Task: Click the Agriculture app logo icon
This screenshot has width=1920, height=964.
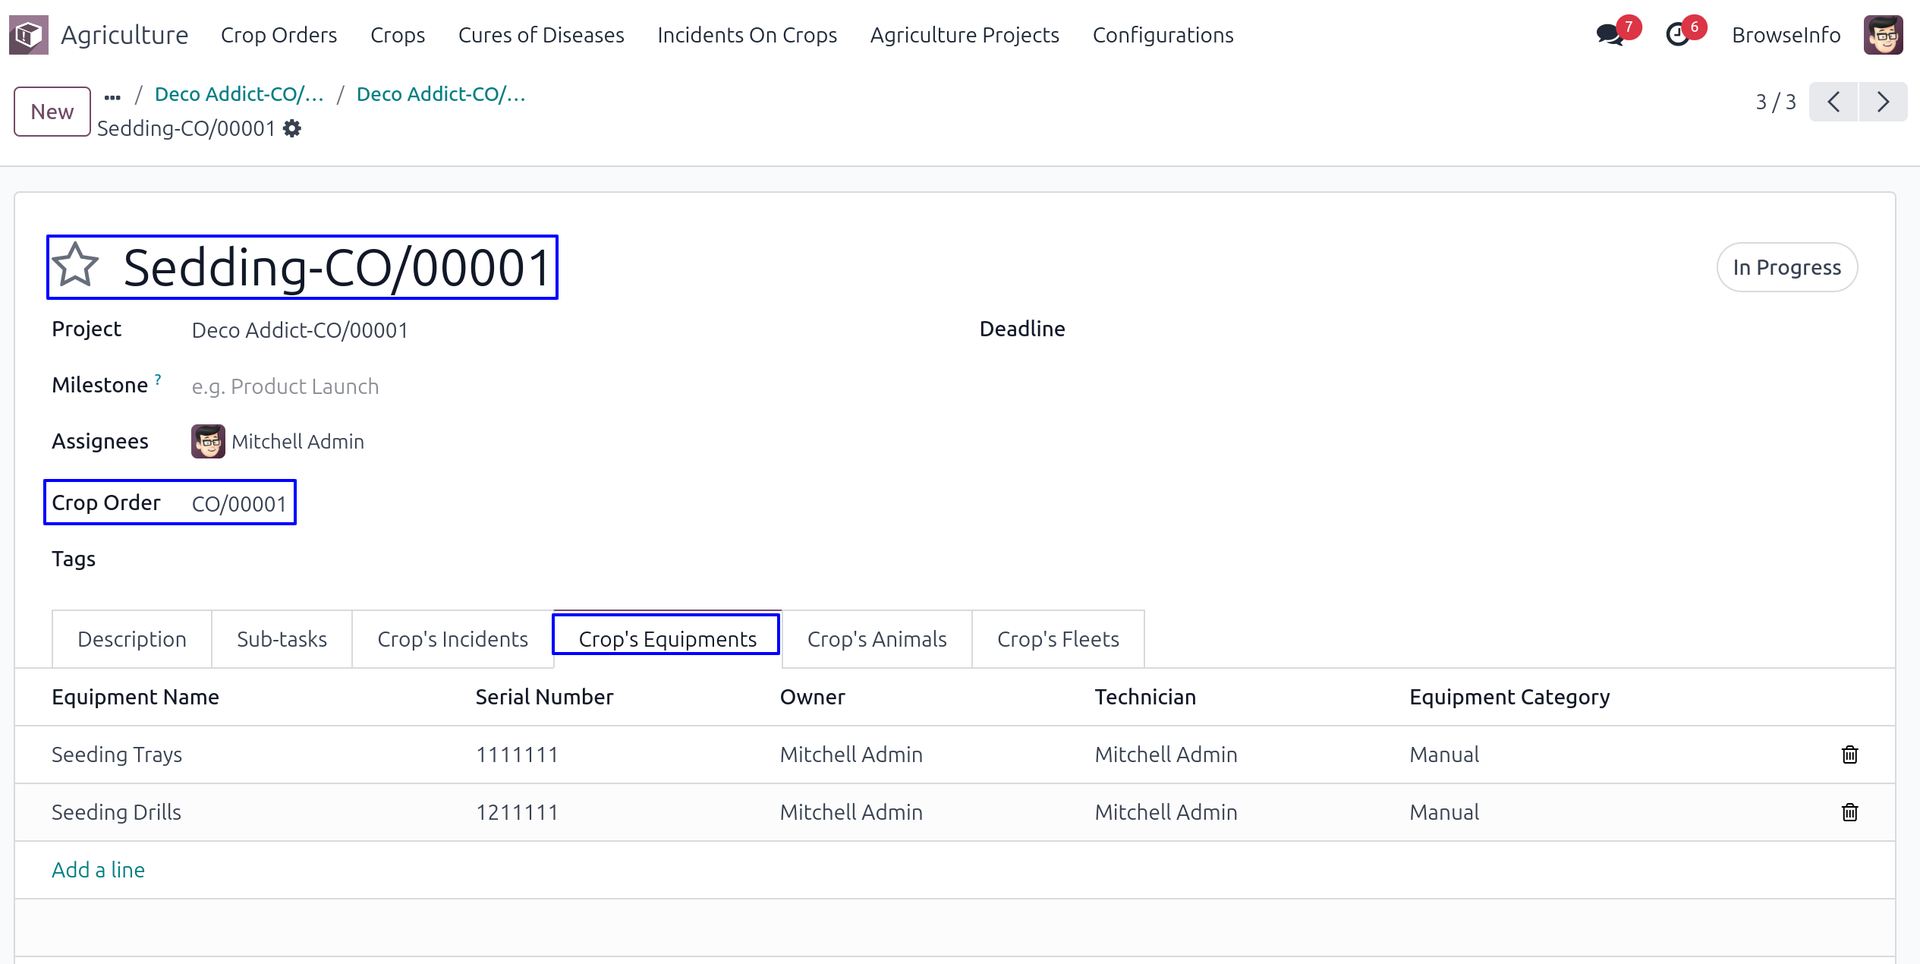Action: click(28, 35)
